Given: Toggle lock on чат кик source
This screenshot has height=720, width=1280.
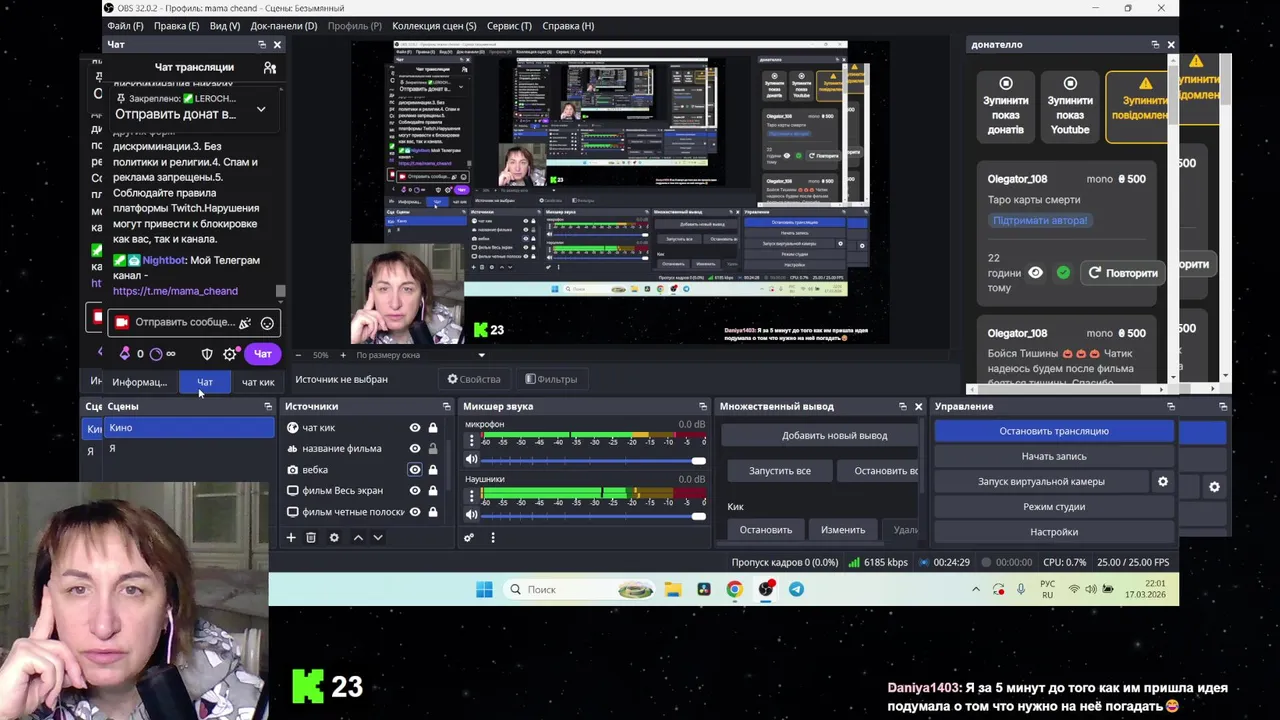Looking at the screenshot, I should 433,428.
